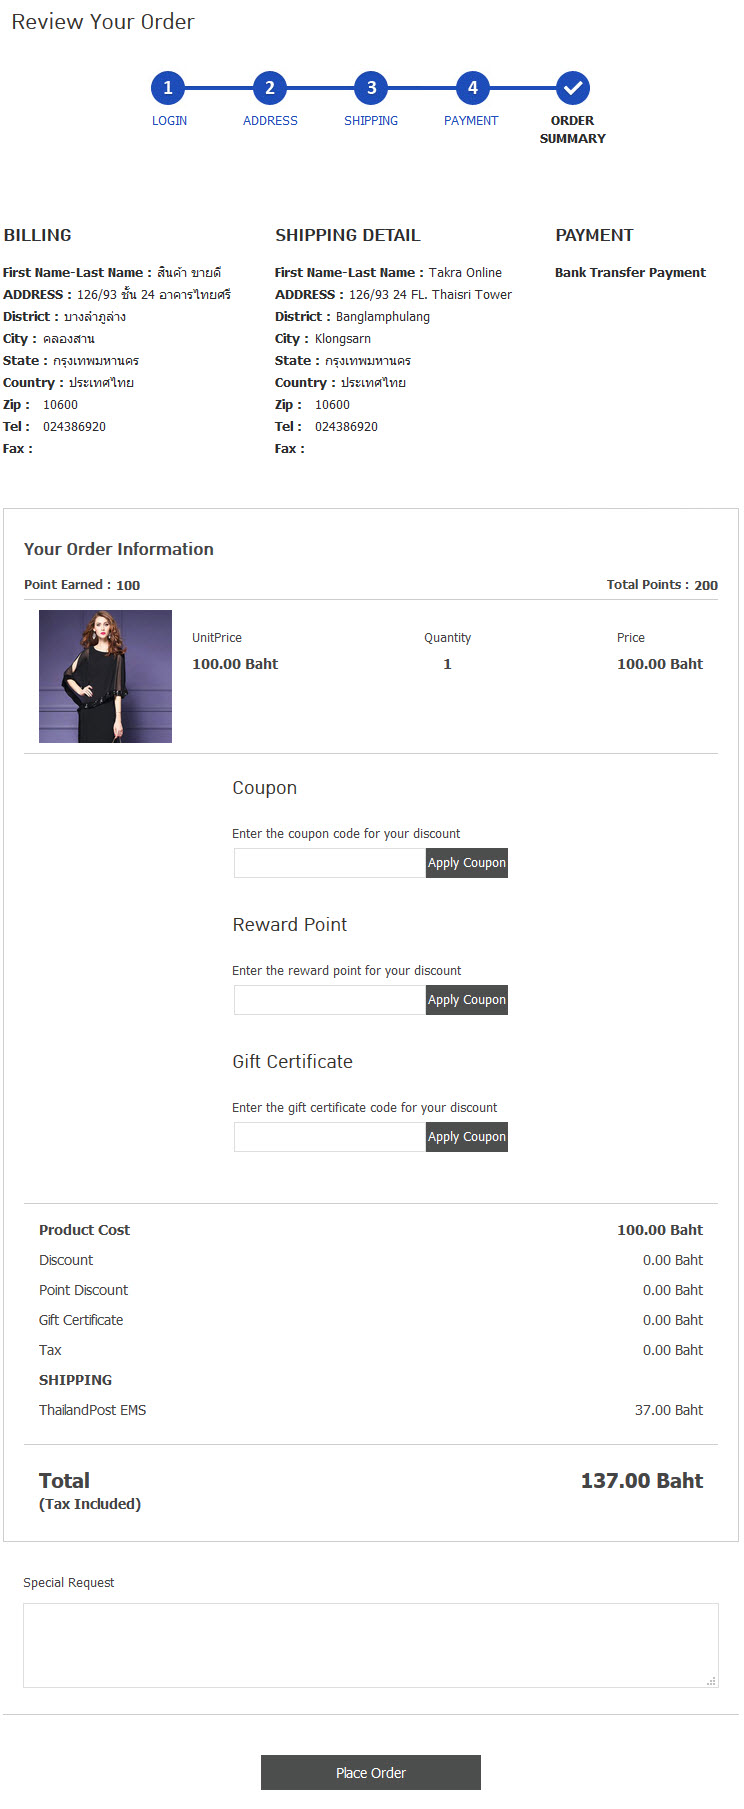Open the black dress product thumbnail
744x1809 pixels.
click(105, 676)
